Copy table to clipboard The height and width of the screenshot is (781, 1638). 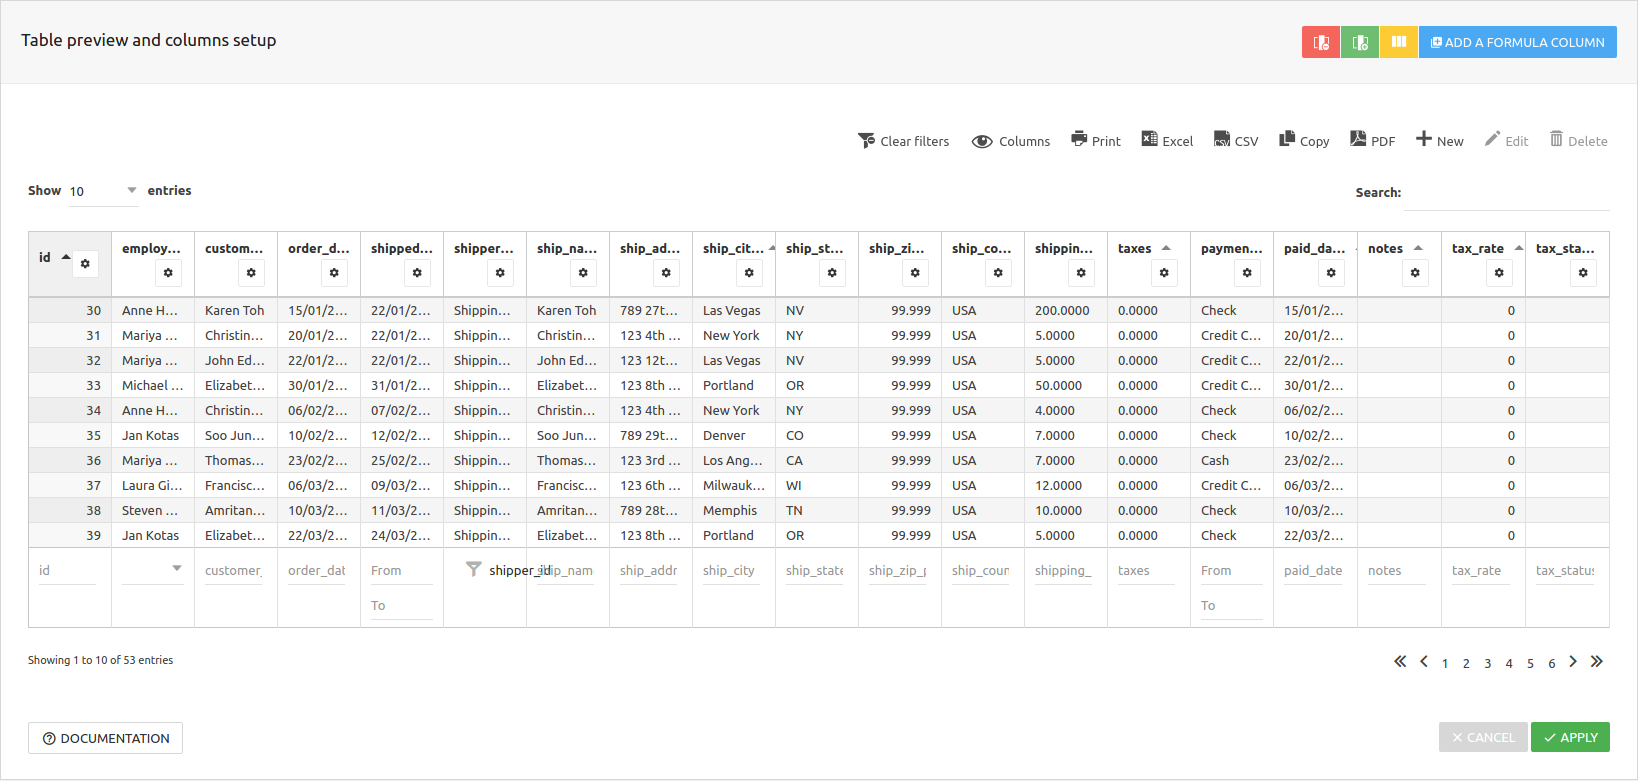[x=1304, y=141]
